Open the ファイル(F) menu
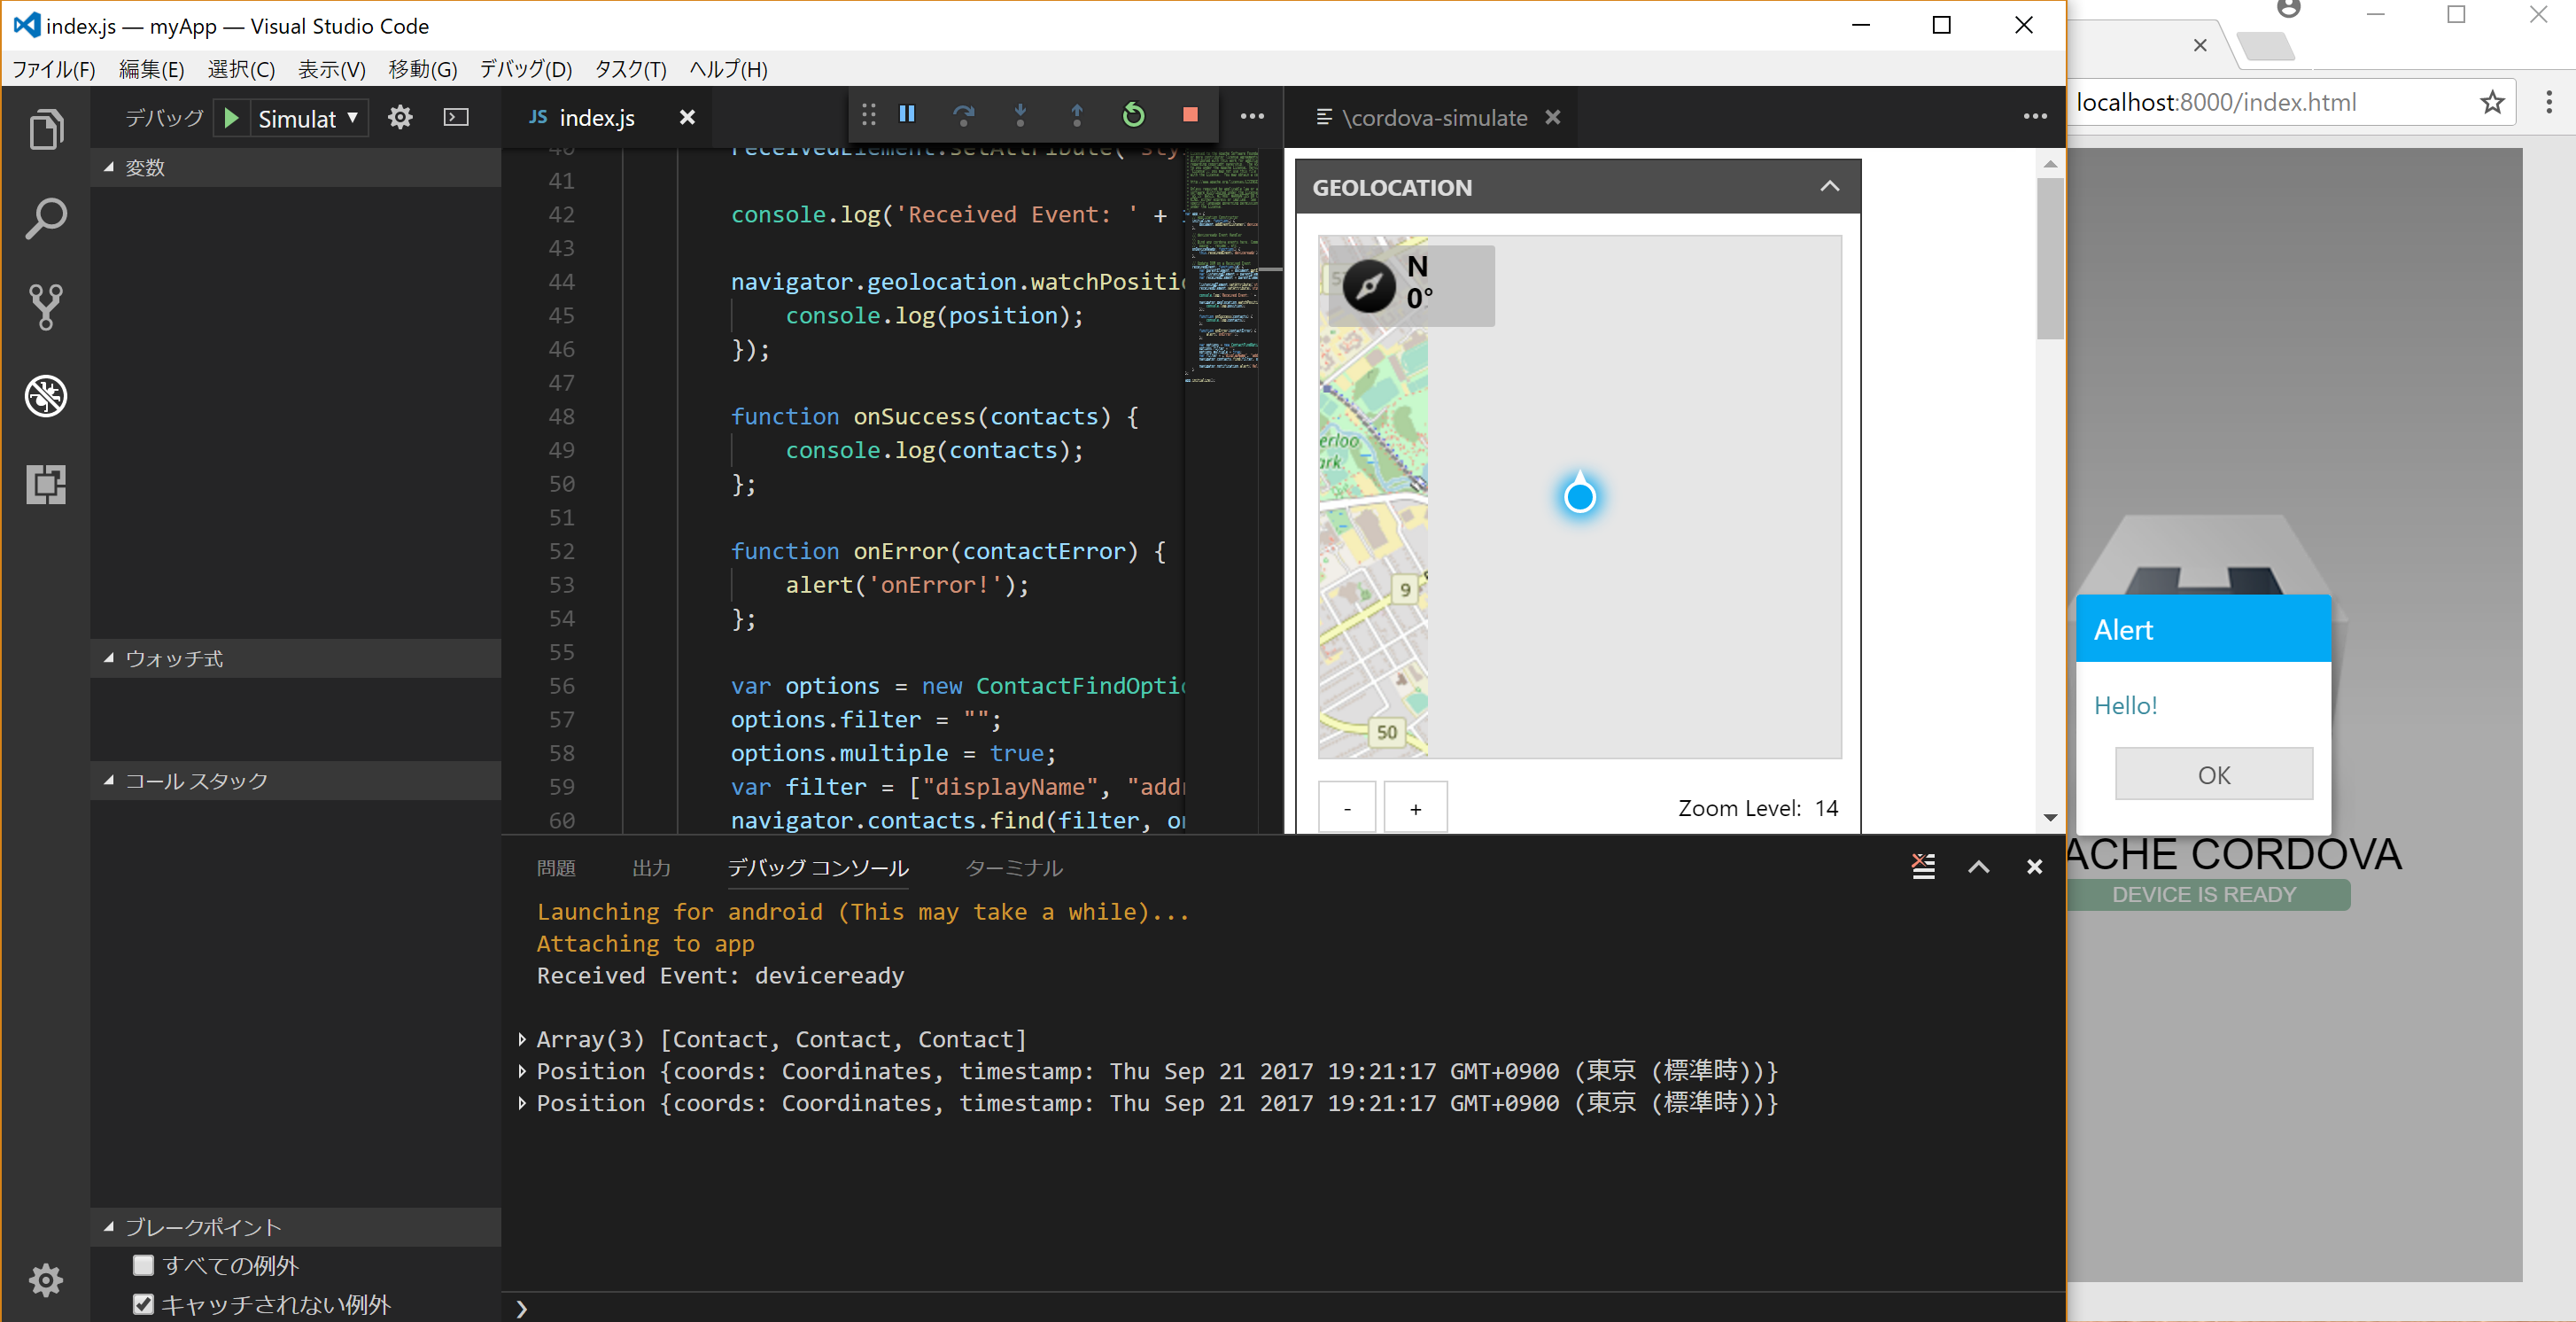This screenshot has height=1322, width=2576. 54,69
